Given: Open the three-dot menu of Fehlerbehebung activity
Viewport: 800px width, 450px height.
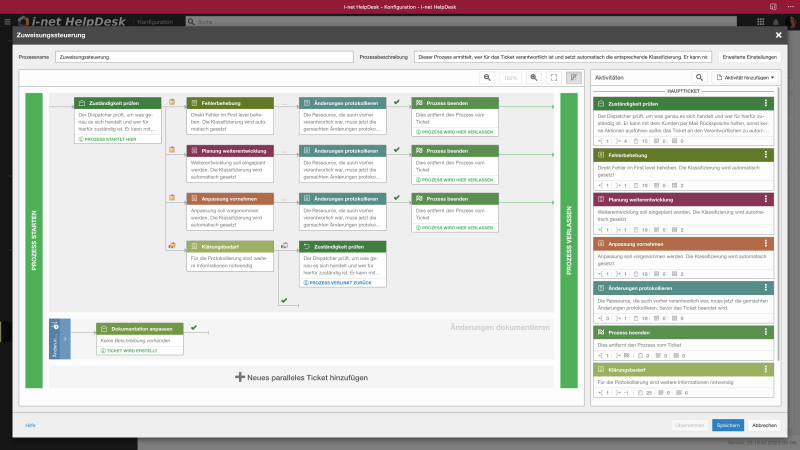Looking at the screenshot, I should (766, 155).
